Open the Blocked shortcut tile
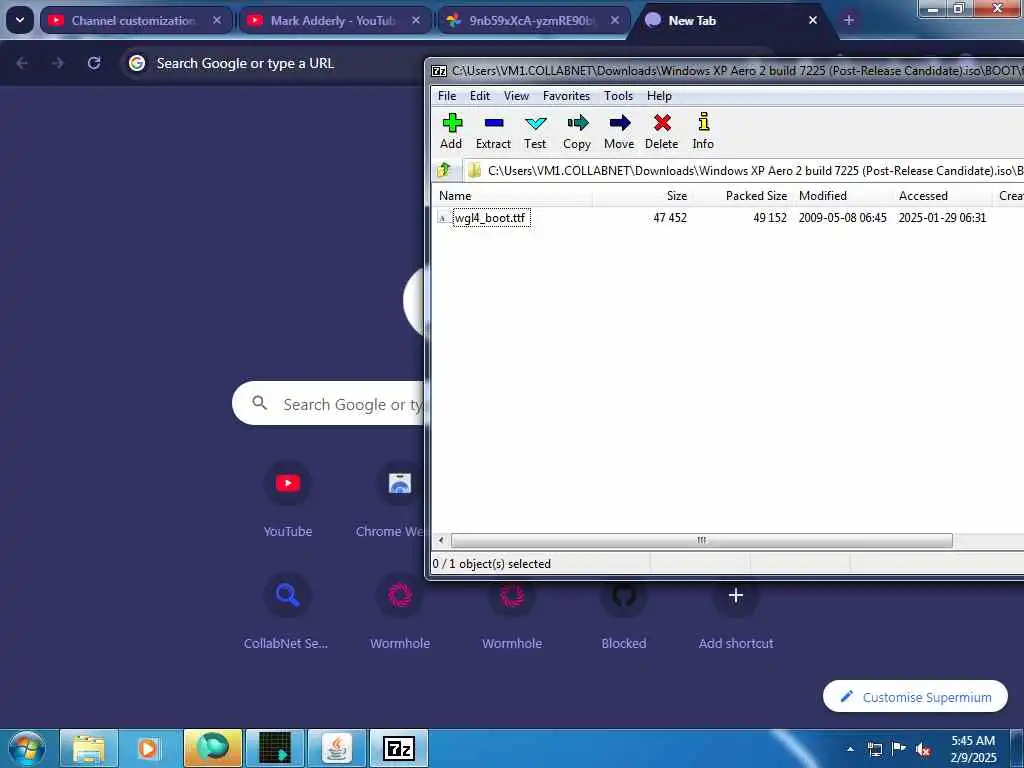The height and width of the screenshot is (768, 1024). point(624,613)
